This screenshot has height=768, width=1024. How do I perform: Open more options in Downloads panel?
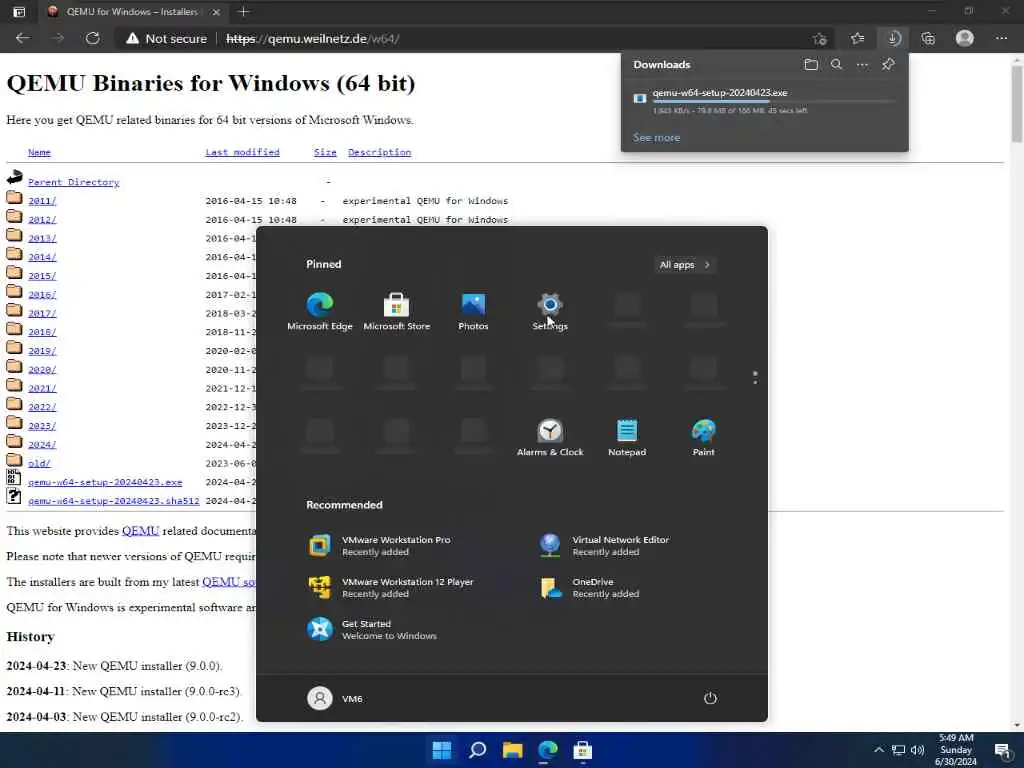863,64
